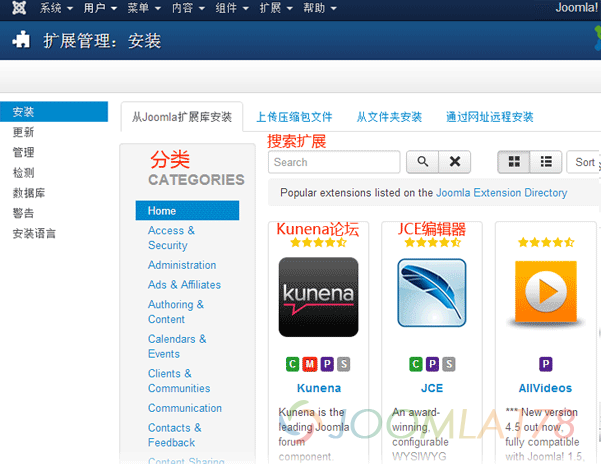Switch to 通过网址远程安装 tab
Screen dimensions: 601x464
click(489, 117)
